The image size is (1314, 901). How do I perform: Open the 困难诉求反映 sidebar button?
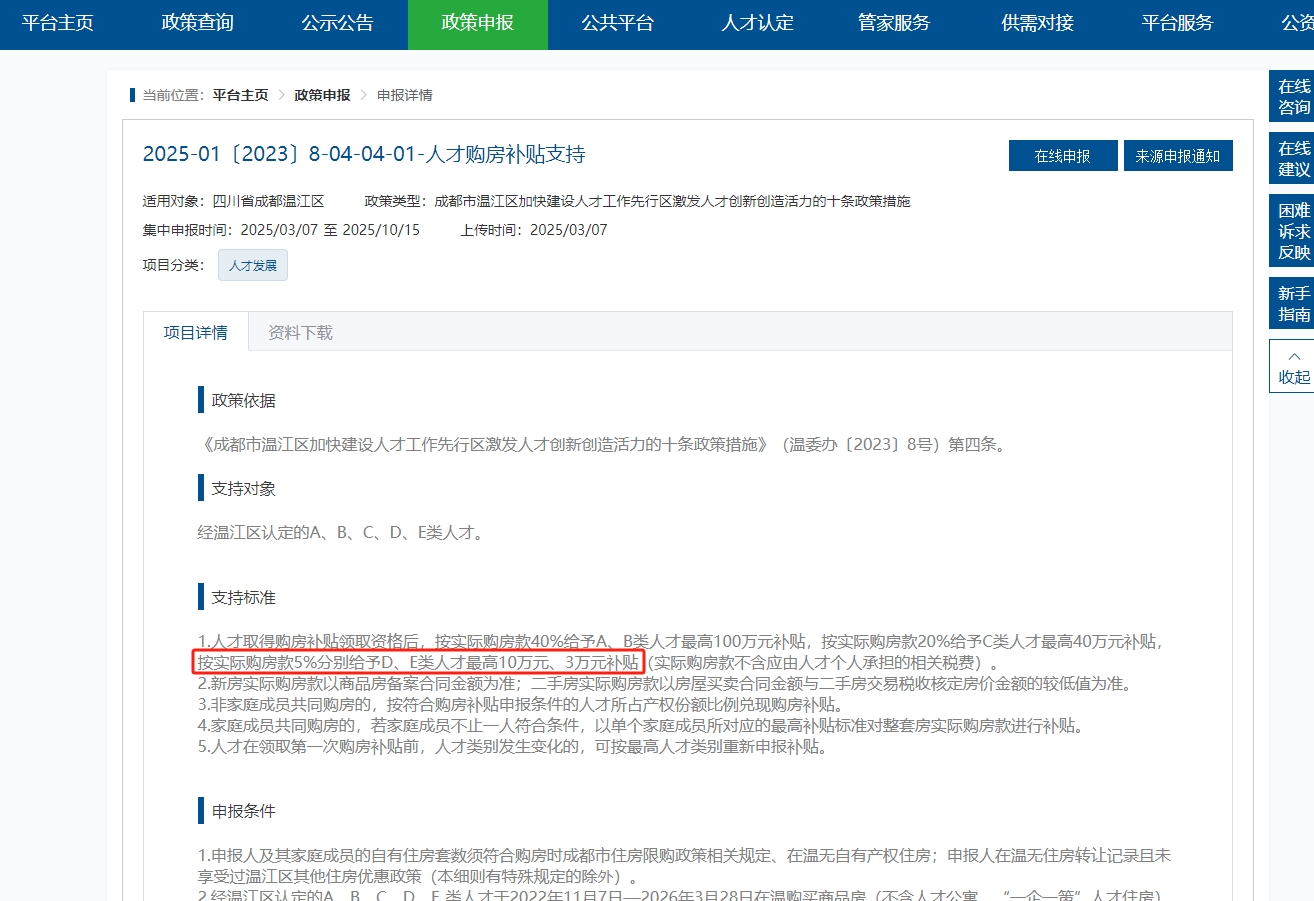(1294, 231)
